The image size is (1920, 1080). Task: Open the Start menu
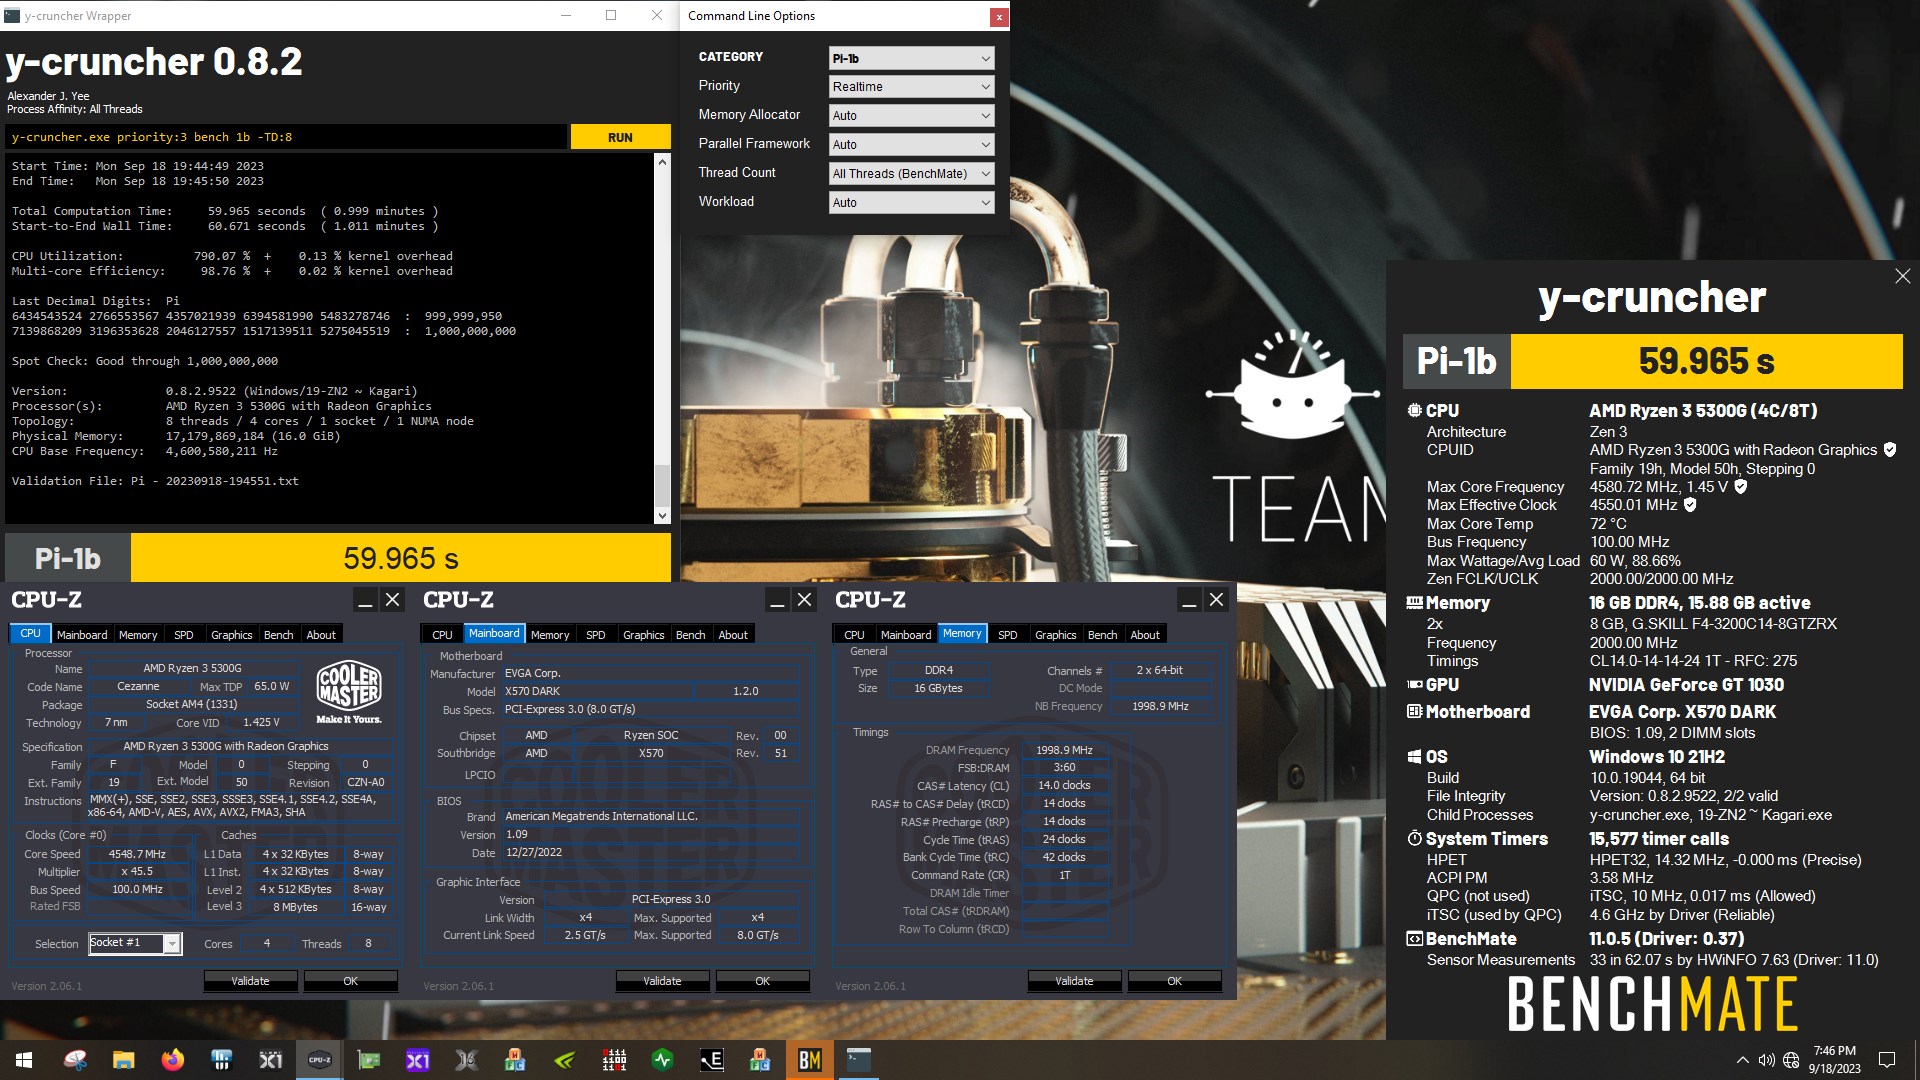click(x=24, y=1060)
